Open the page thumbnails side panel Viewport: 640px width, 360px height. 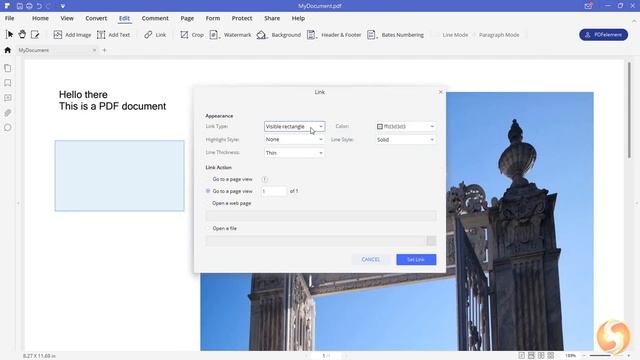pyautogui.click(x=8, y=68)
